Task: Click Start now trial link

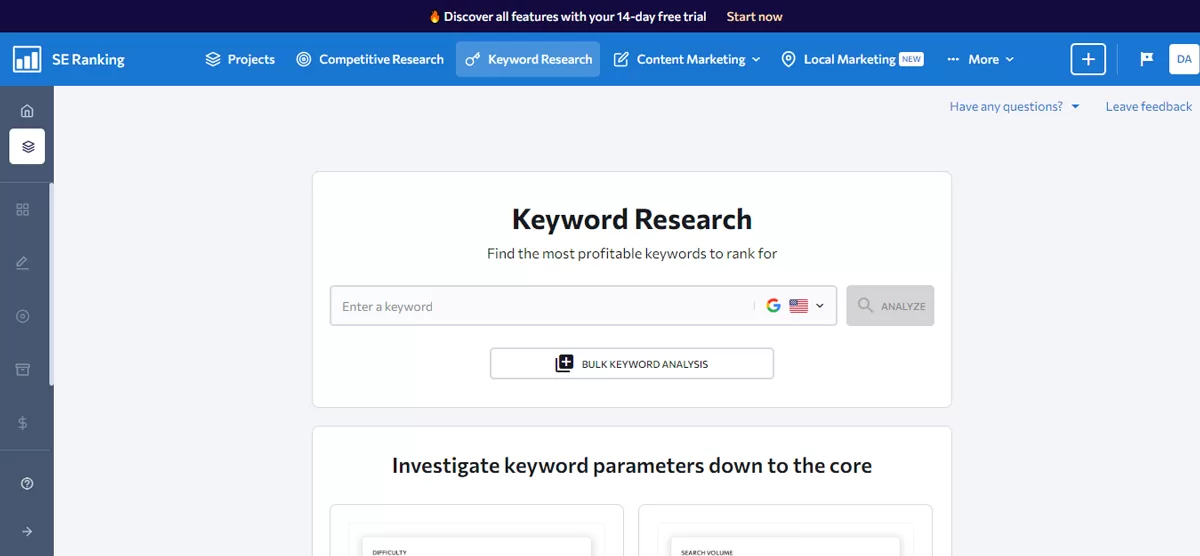Action: 754,16
